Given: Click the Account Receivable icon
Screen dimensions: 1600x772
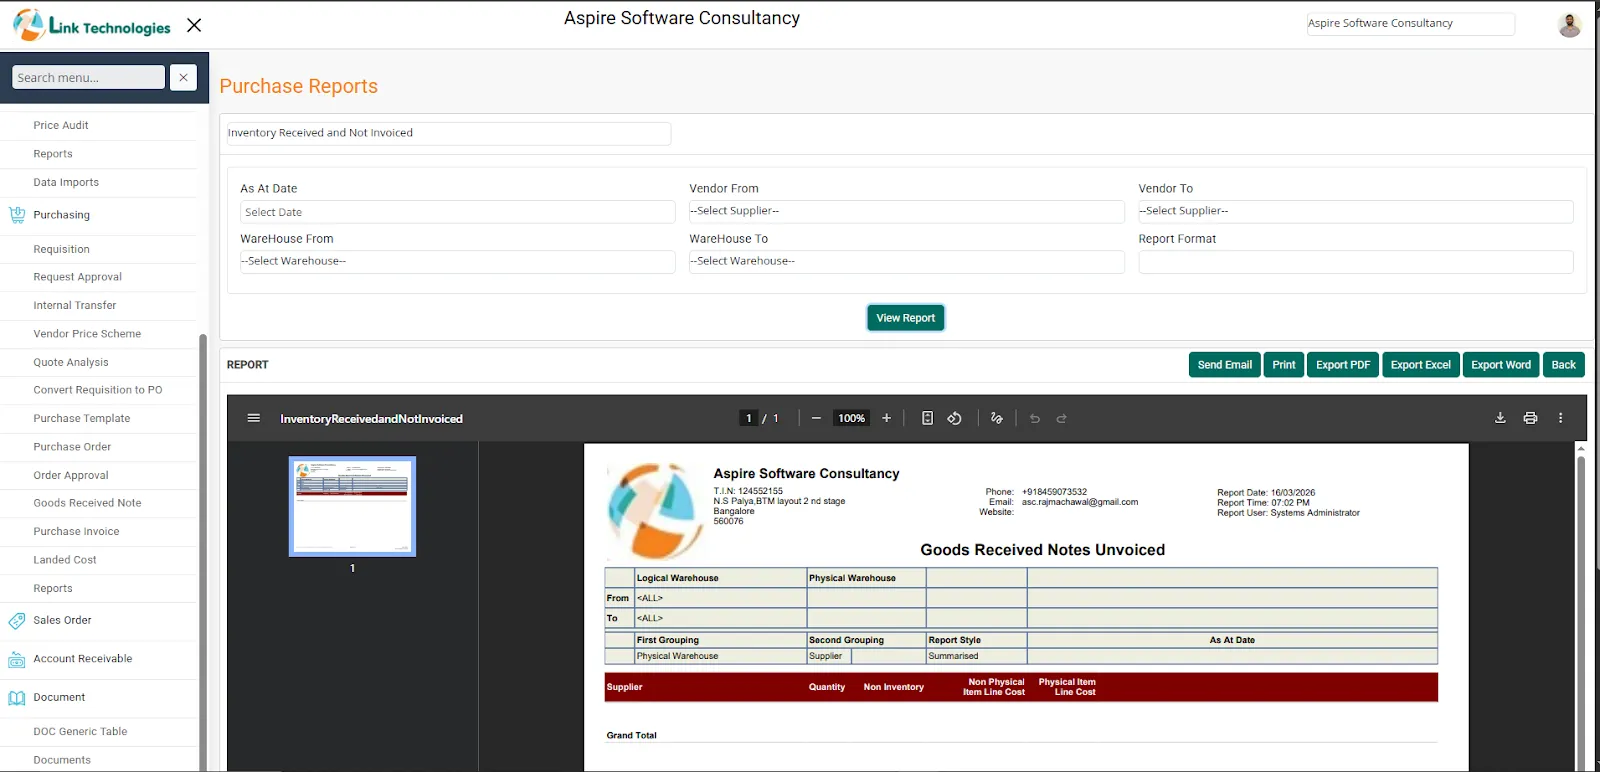Looking at the screenshot, I should [x=17, y=659].
